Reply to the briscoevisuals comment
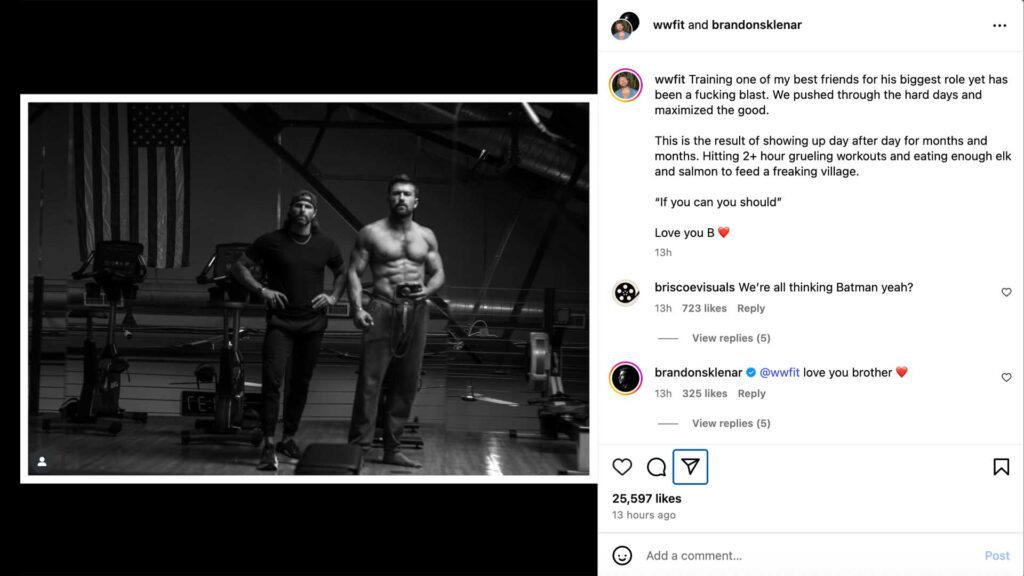This screenshot has width=1024, height=576. [x=751, y=309]
